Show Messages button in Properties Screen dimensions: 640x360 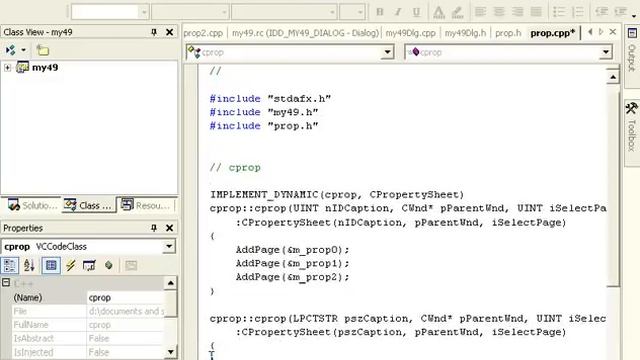coord(89,266)
